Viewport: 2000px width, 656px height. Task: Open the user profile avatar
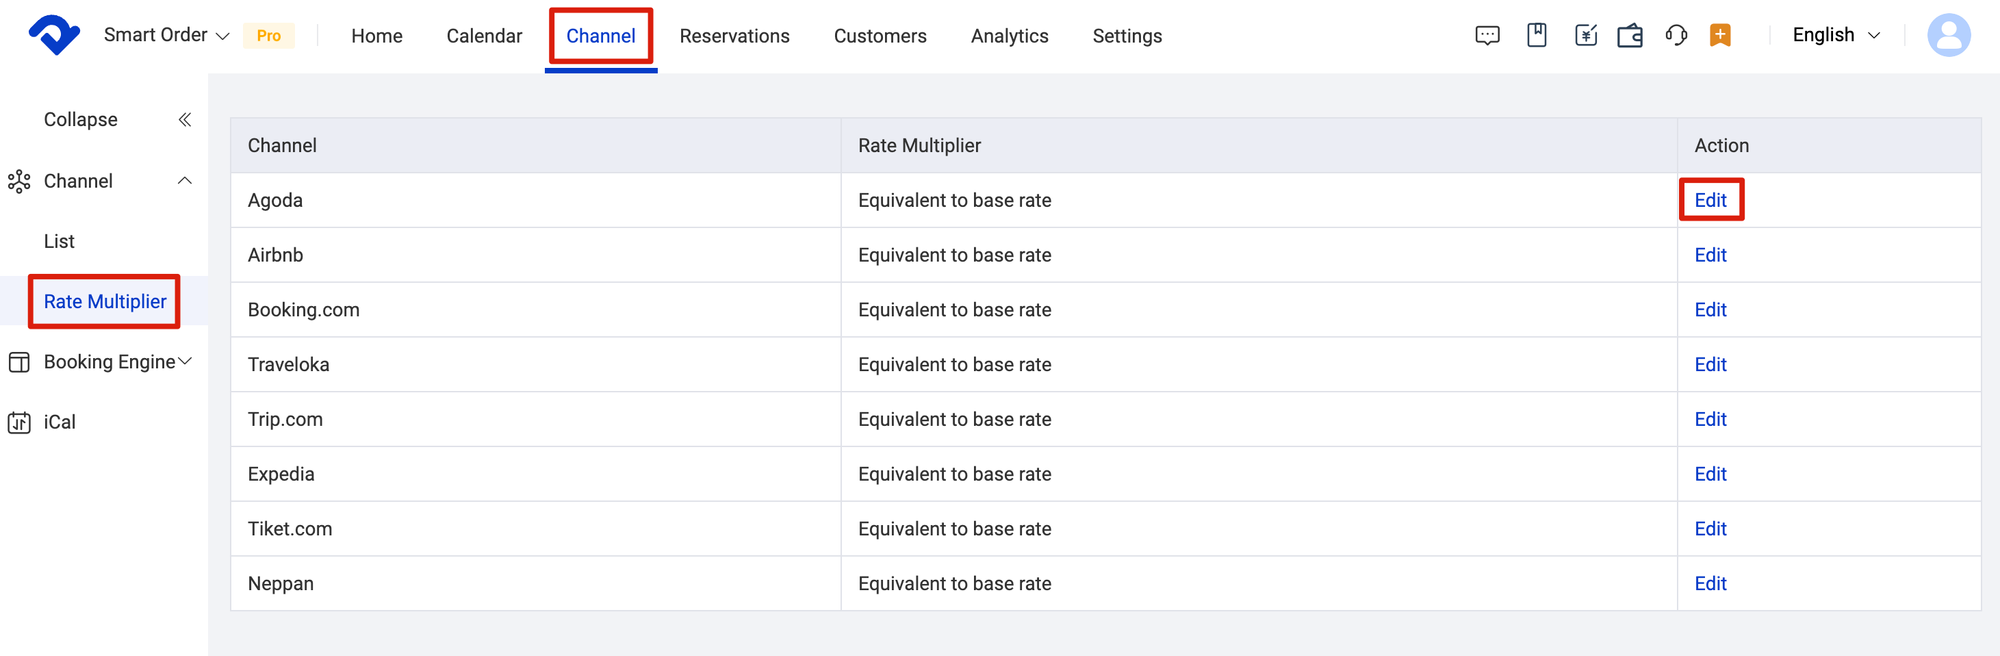tap(1948, 36)
